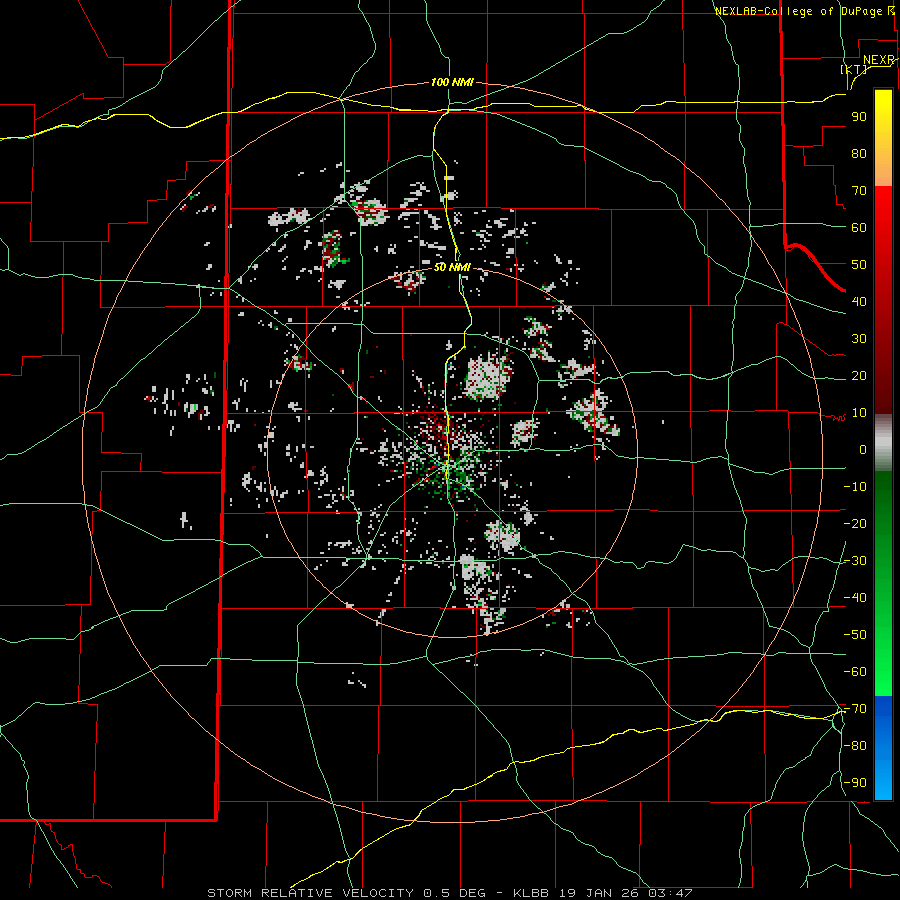Select the -60 value on velocity scale

(855, 672)
